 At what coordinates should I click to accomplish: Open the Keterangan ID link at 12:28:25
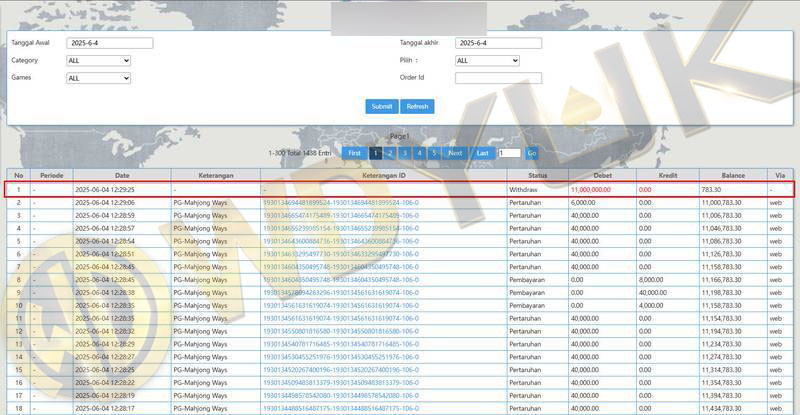click(x=341, y=370)
